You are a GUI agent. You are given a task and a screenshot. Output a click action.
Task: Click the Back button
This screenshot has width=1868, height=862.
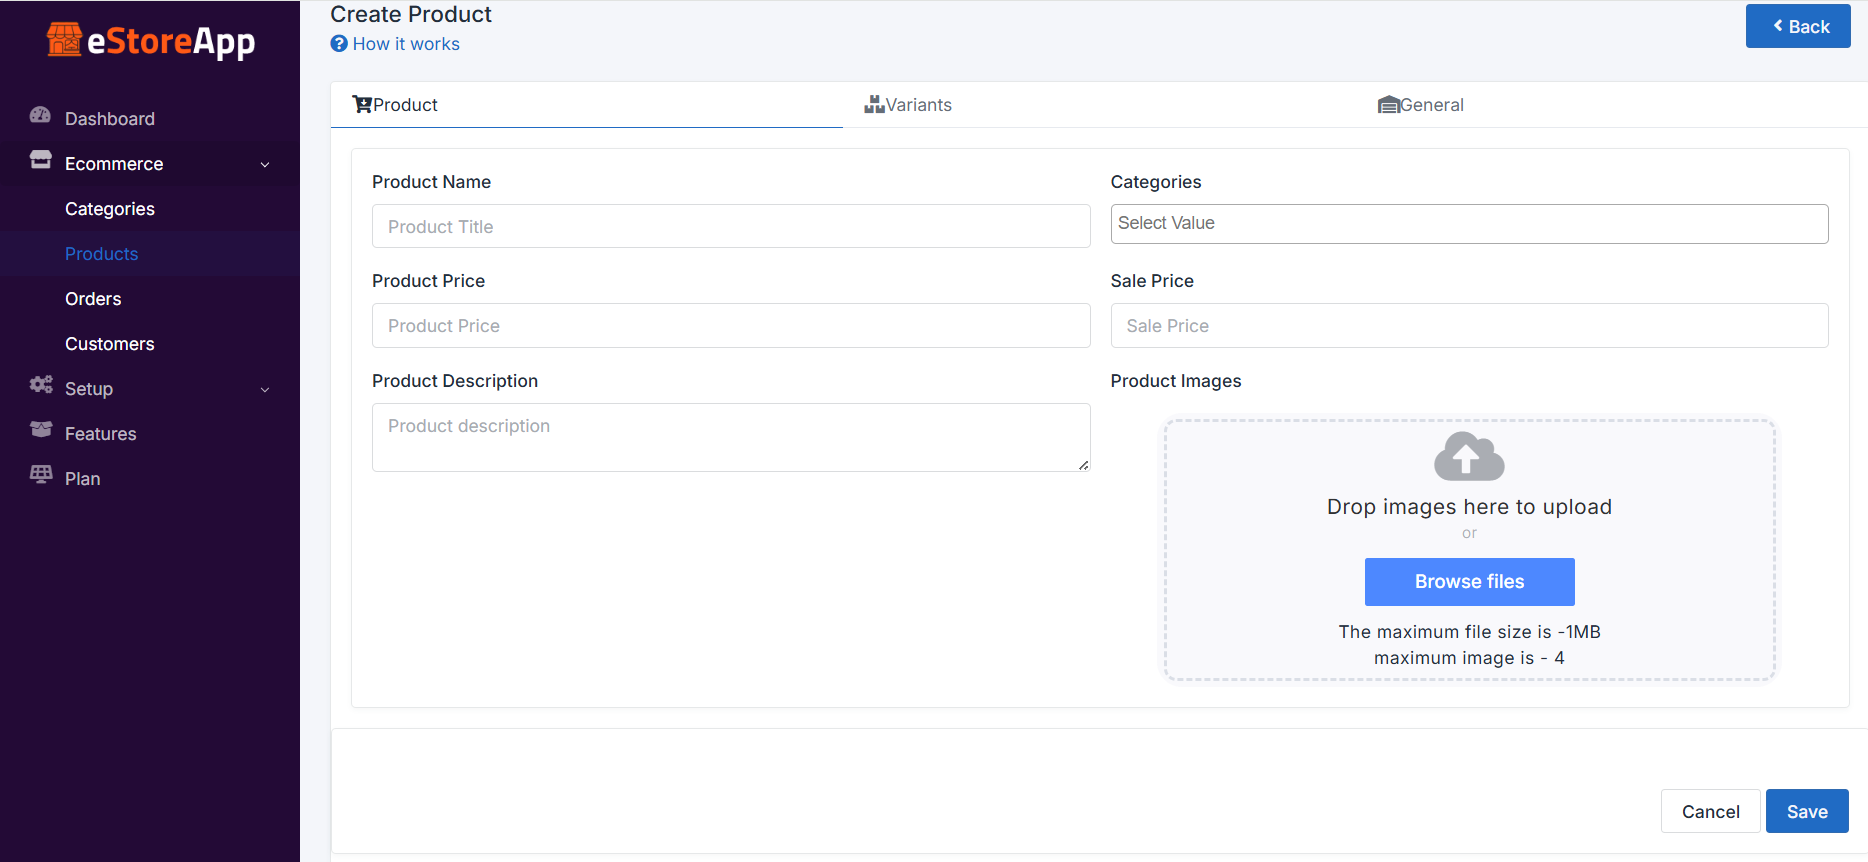point(1798,26)
